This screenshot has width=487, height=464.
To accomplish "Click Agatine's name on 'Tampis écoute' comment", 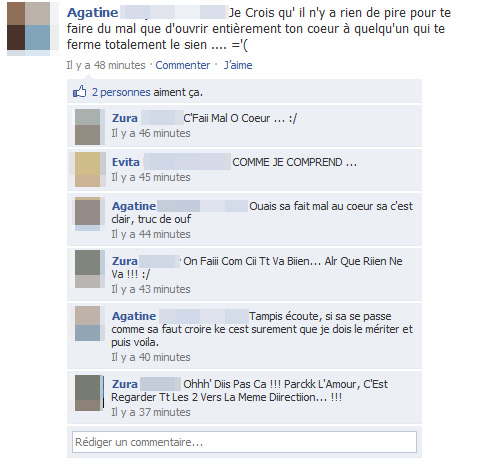I will pos(134,316).
